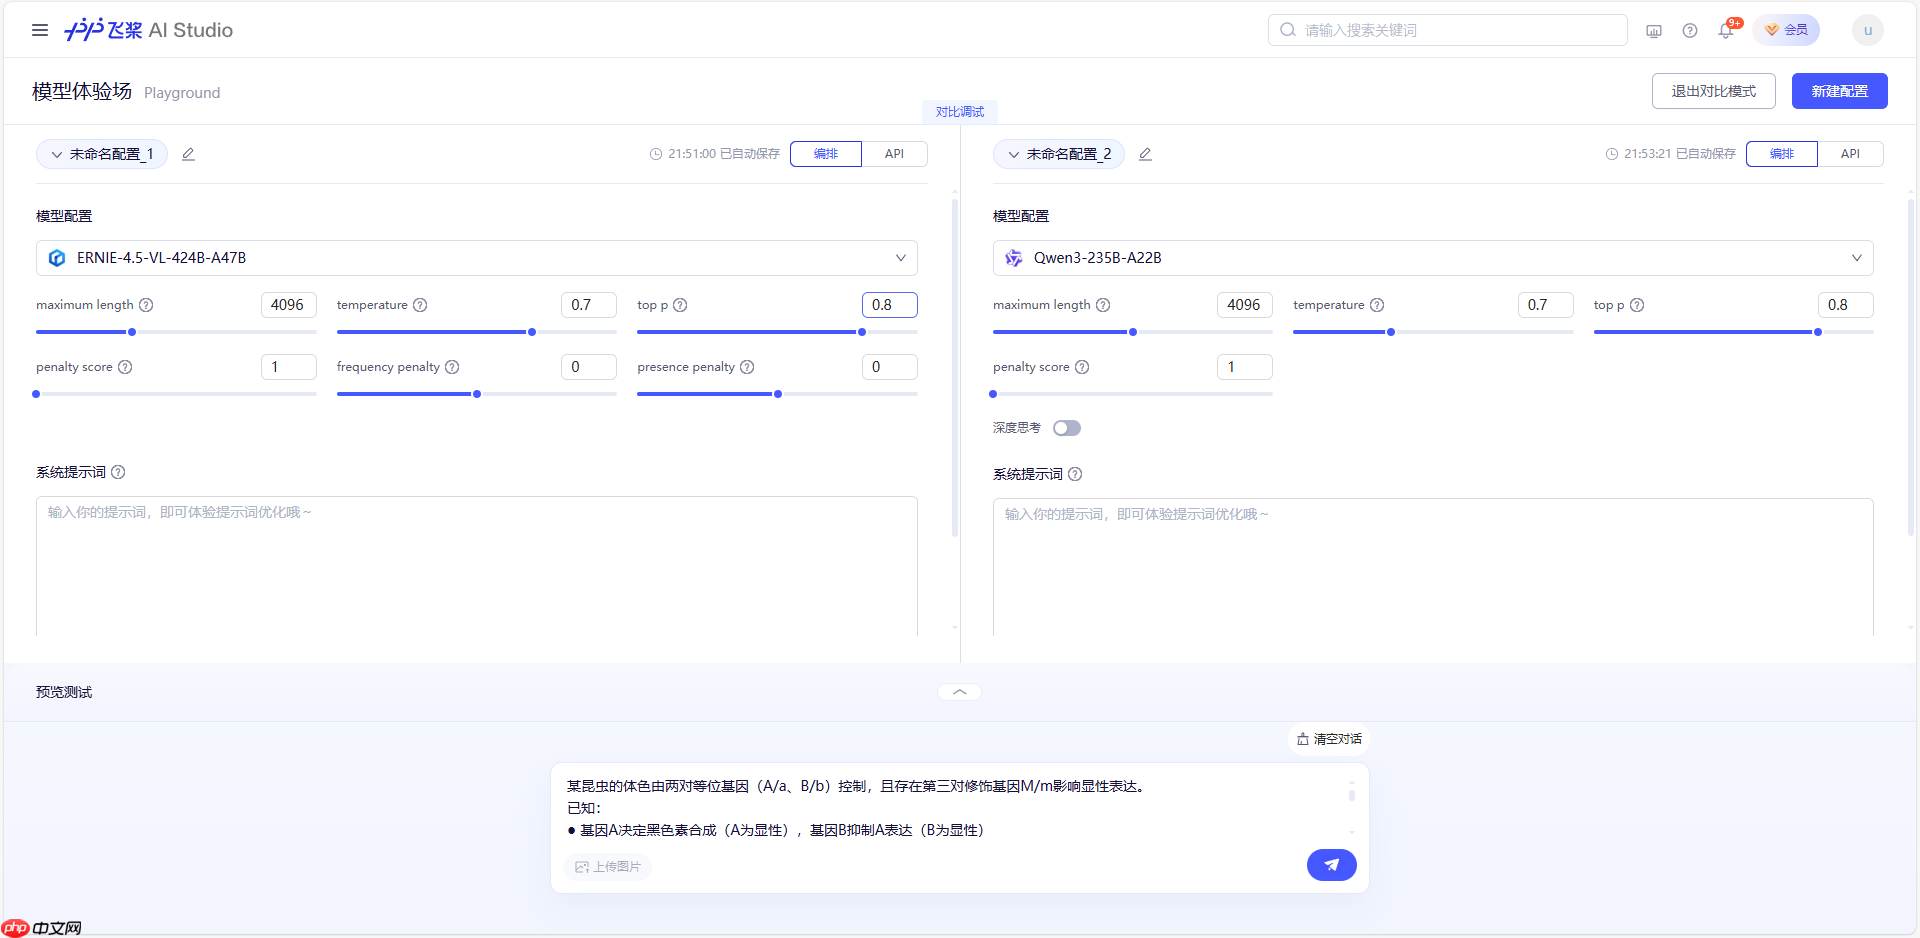Click the 退出对比模式 button
This screenshot has width=1920, height=938.
1713,91
